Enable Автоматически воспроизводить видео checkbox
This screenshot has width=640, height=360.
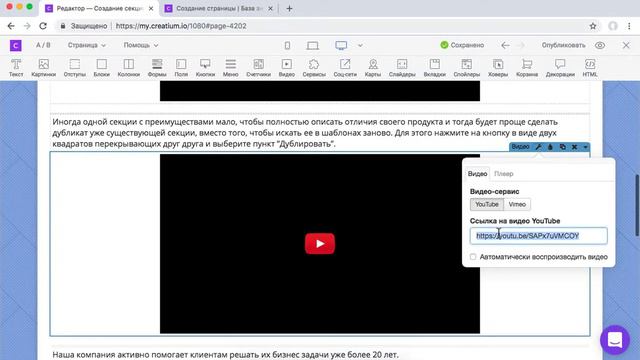point(473,257)
